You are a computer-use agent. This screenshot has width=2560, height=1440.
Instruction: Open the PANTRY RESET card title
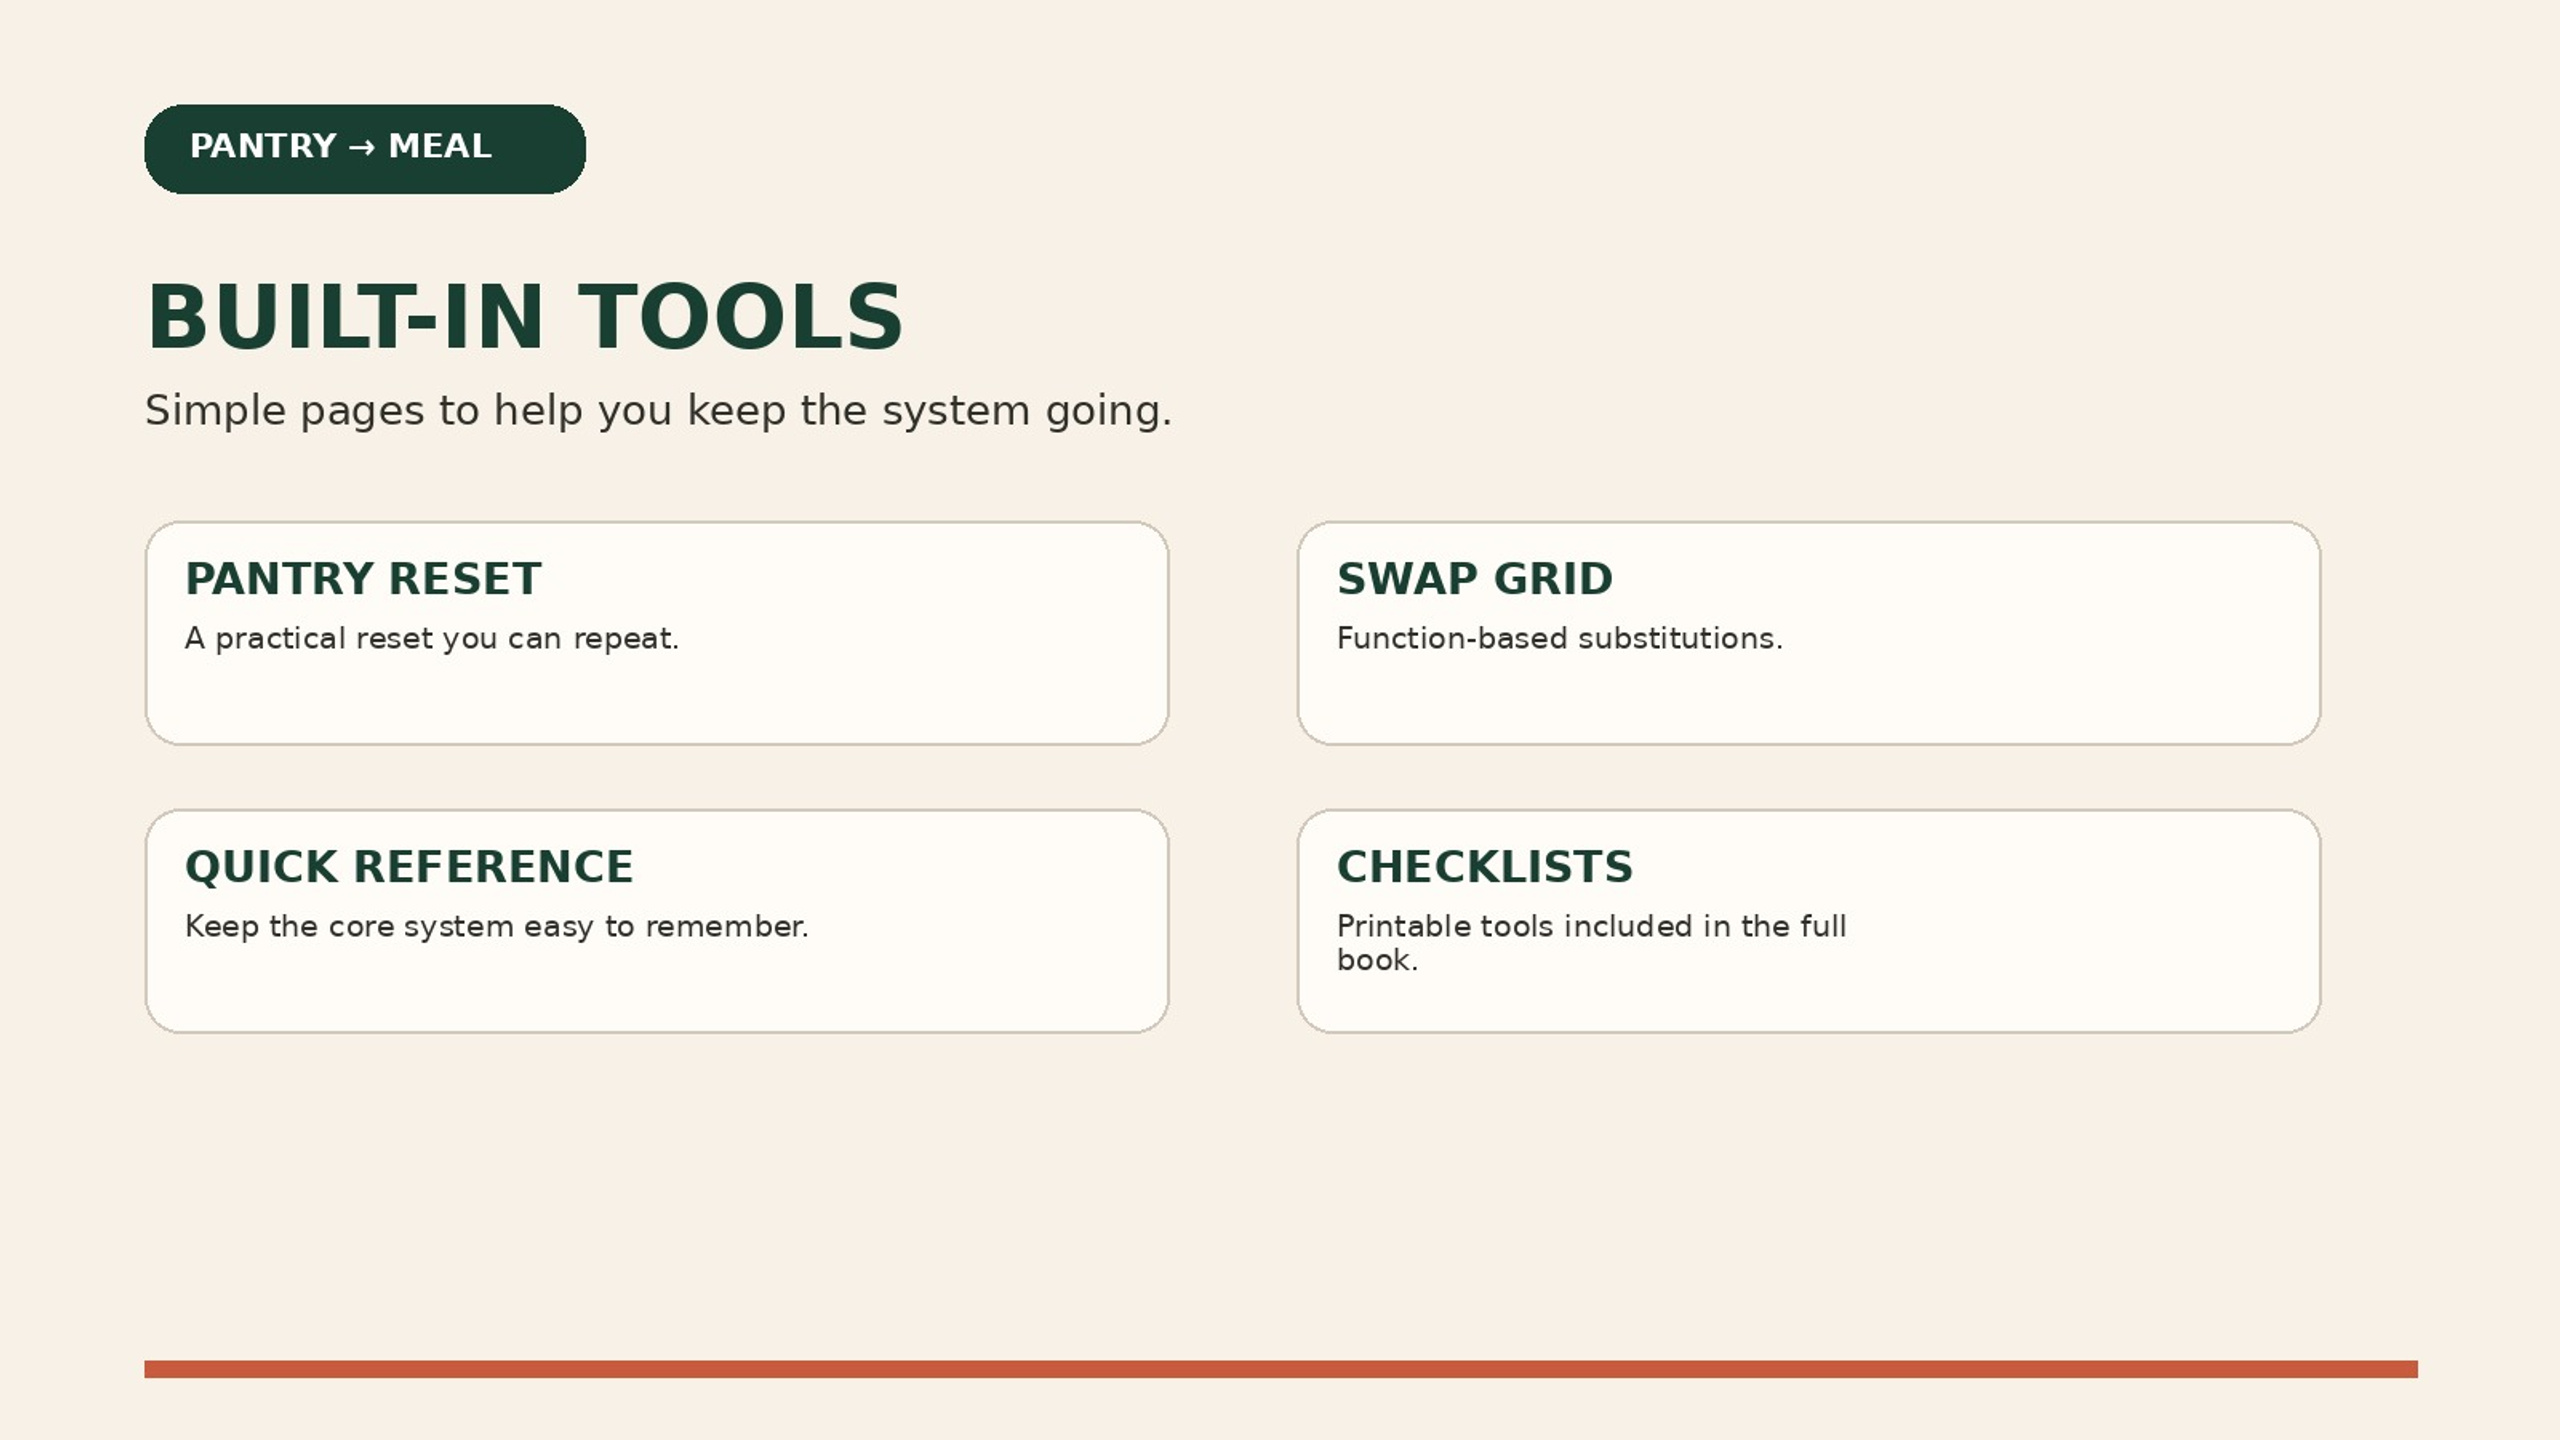pos(363,579)
